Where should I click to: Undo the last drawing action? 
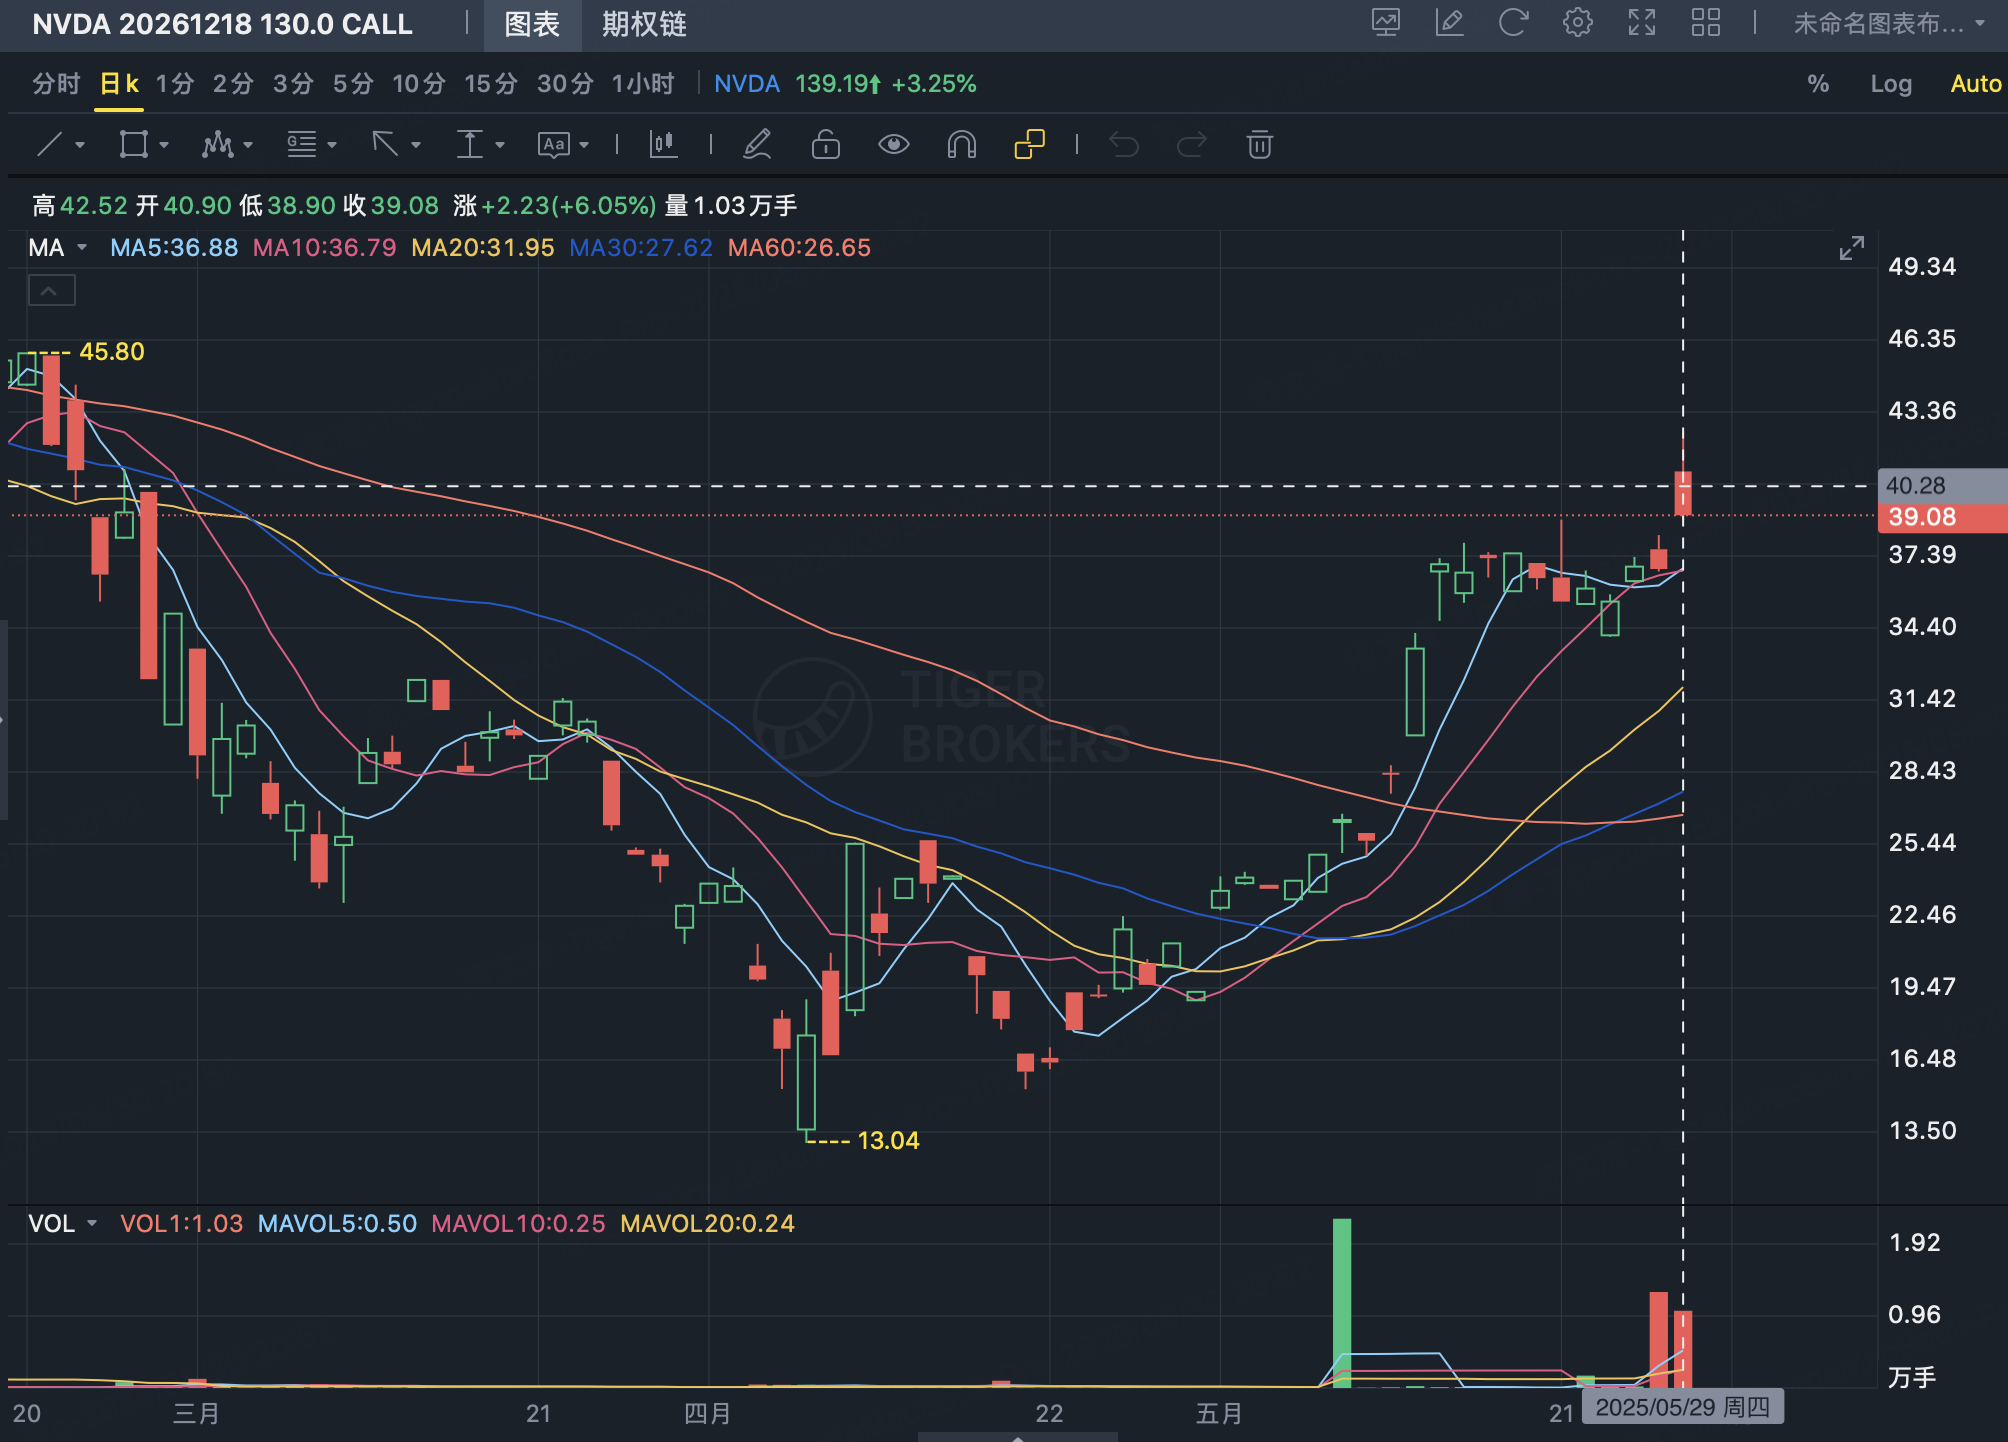pyautogui.click(x=1124, y=145)
